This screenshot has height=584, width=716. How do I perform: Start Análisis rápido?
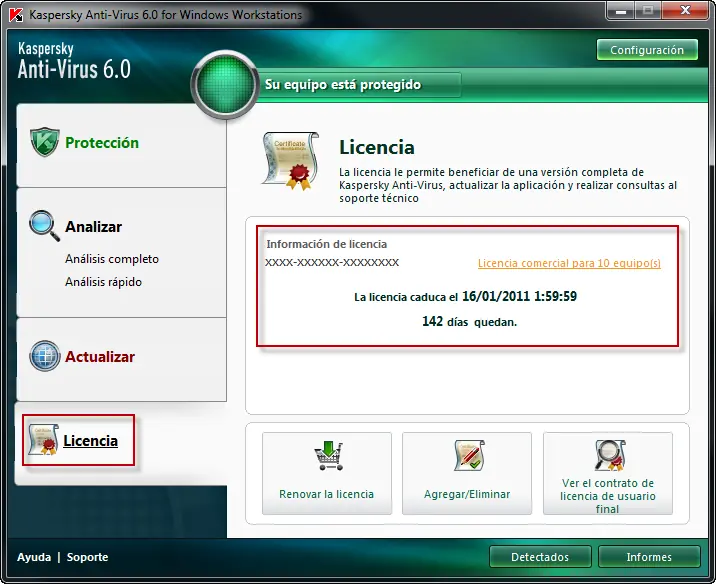tap(103, 282)
